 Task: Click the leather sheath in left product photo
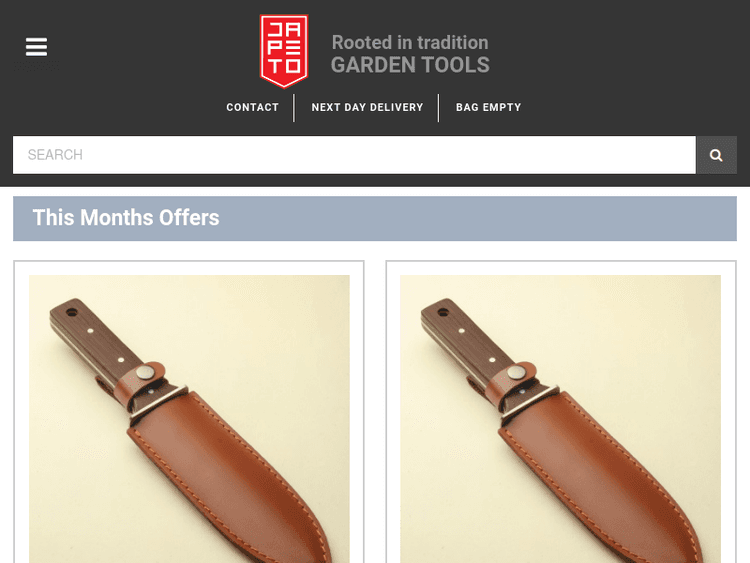point(230,474)
